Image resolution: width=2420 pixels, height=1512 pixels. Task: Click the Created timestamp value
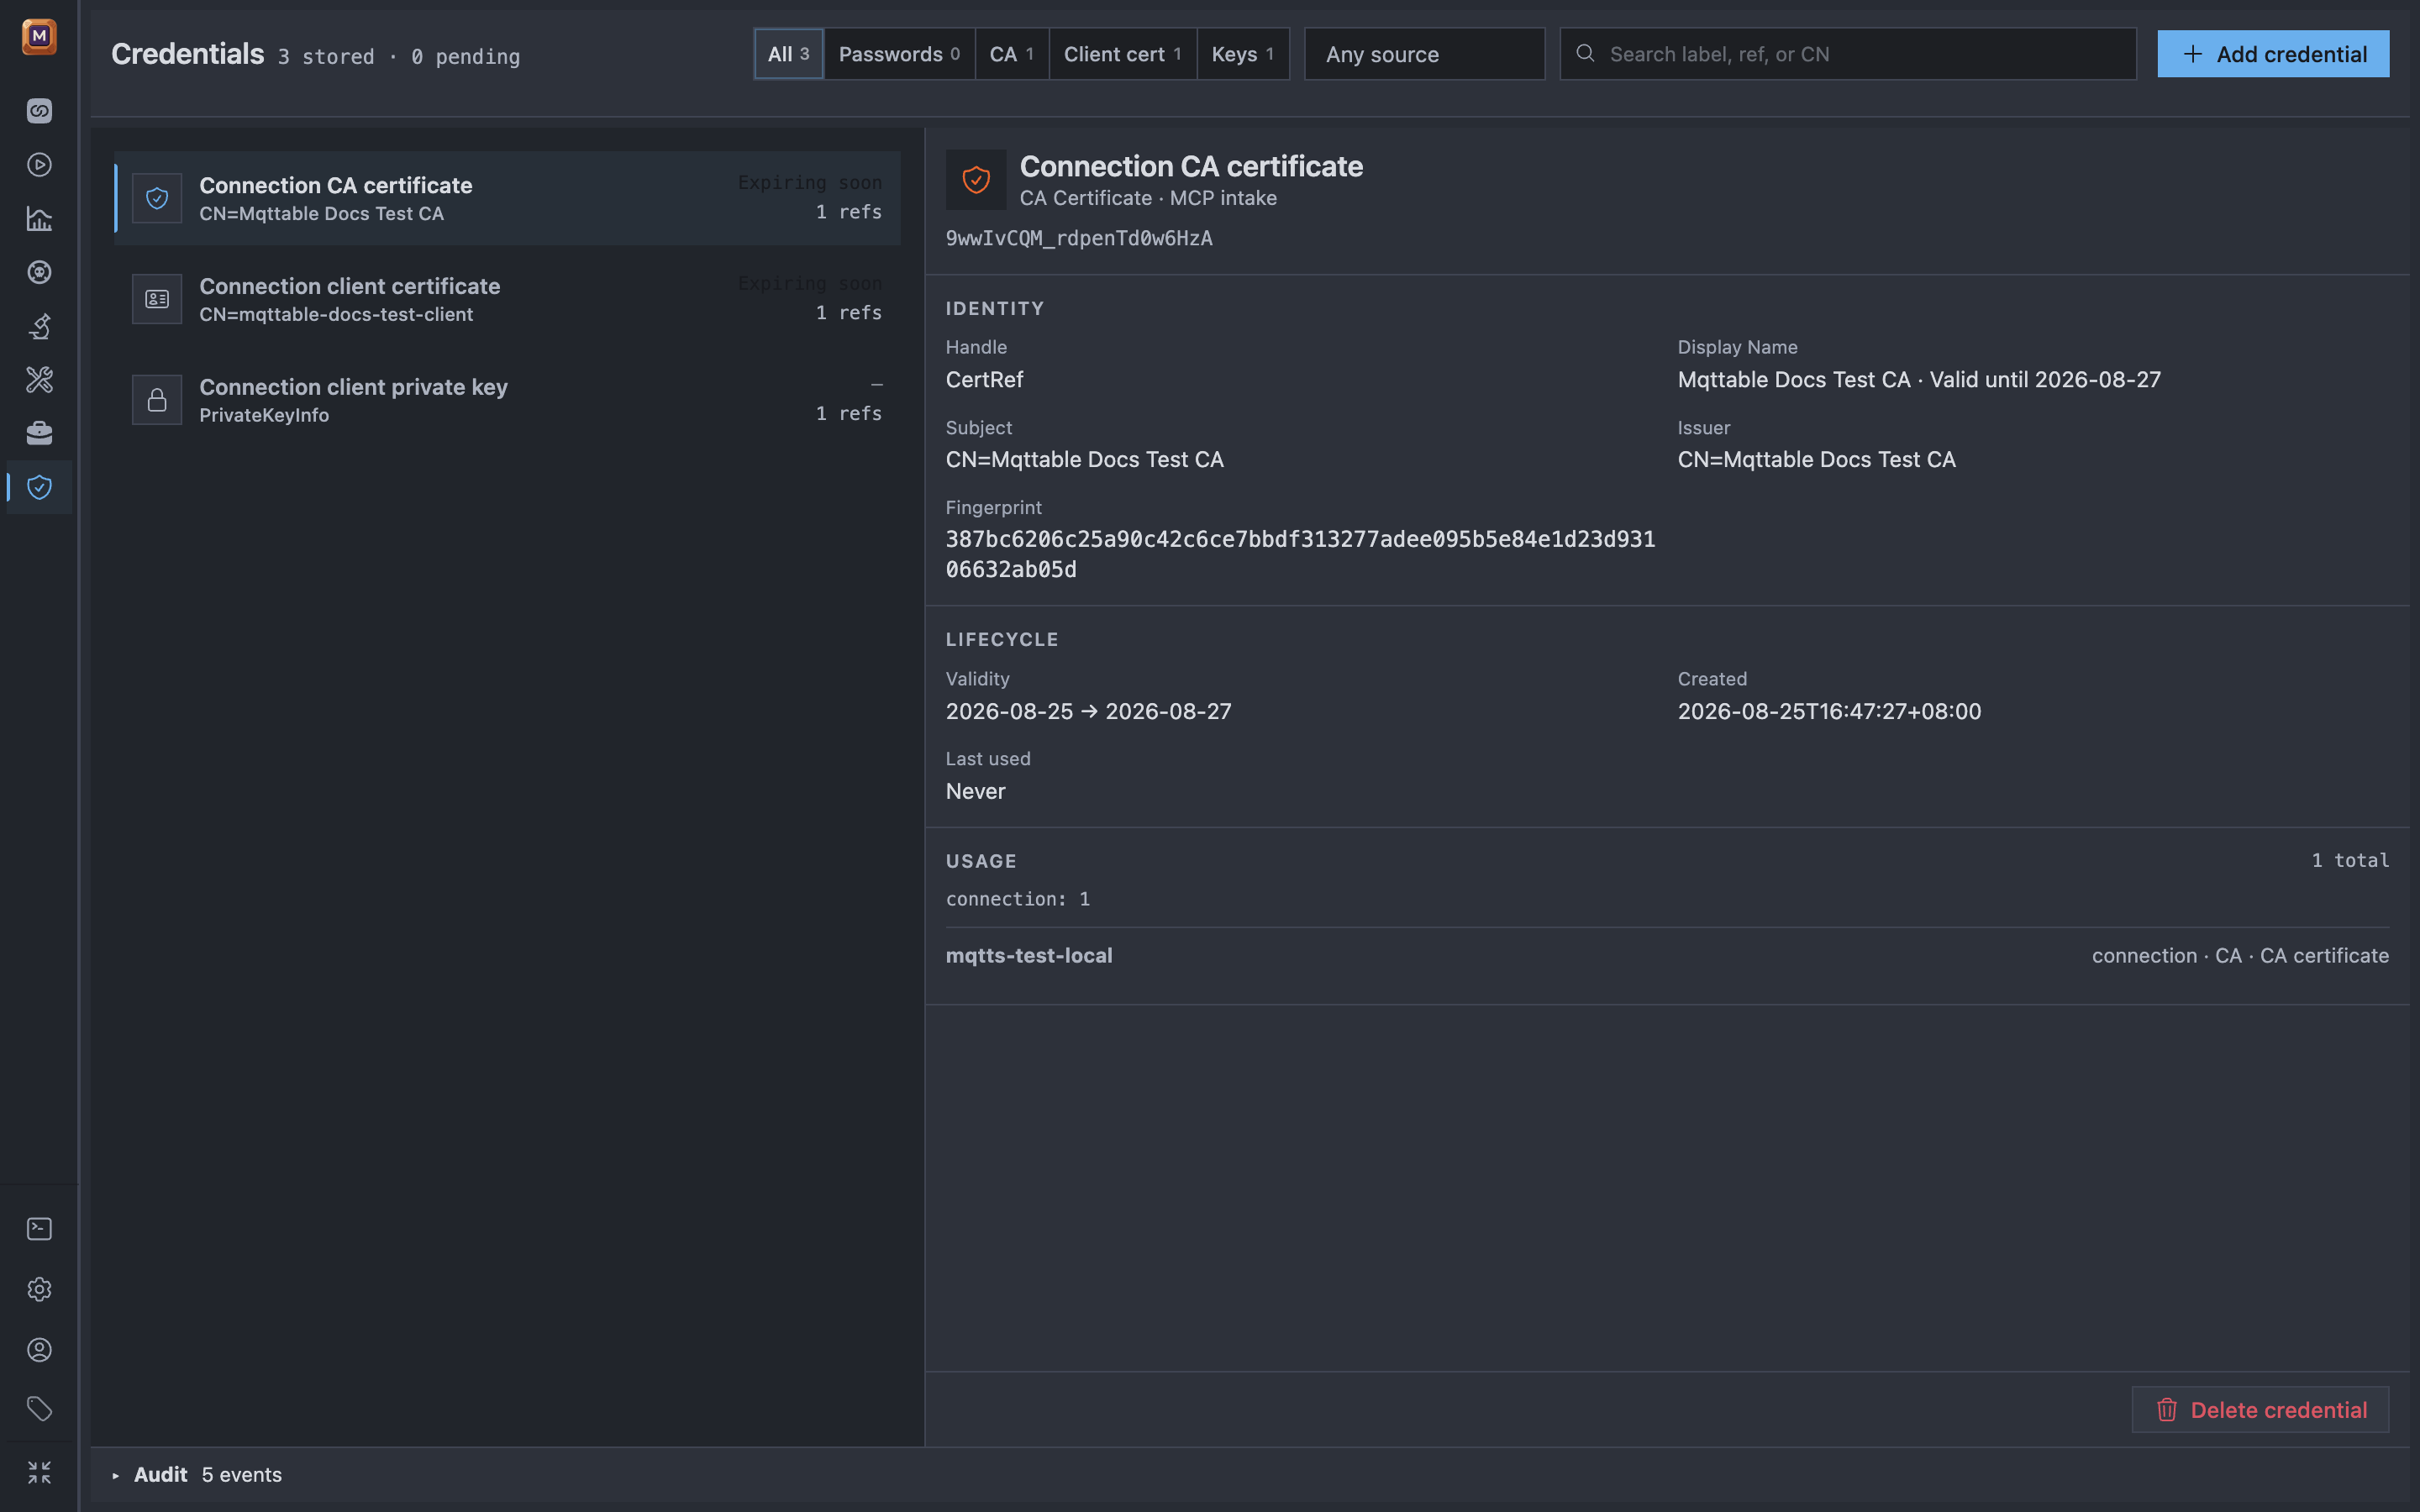point(1829,712)
